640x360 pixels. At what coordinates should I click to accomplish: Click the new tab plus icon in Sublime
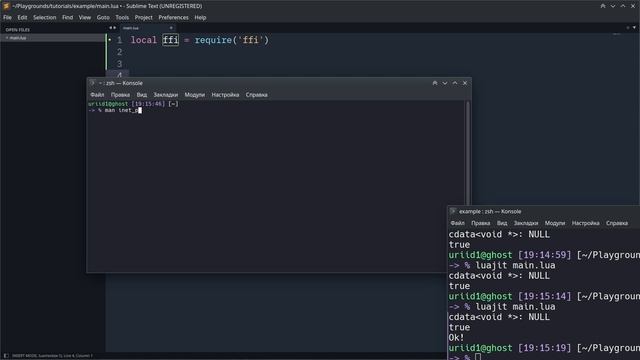628,28
